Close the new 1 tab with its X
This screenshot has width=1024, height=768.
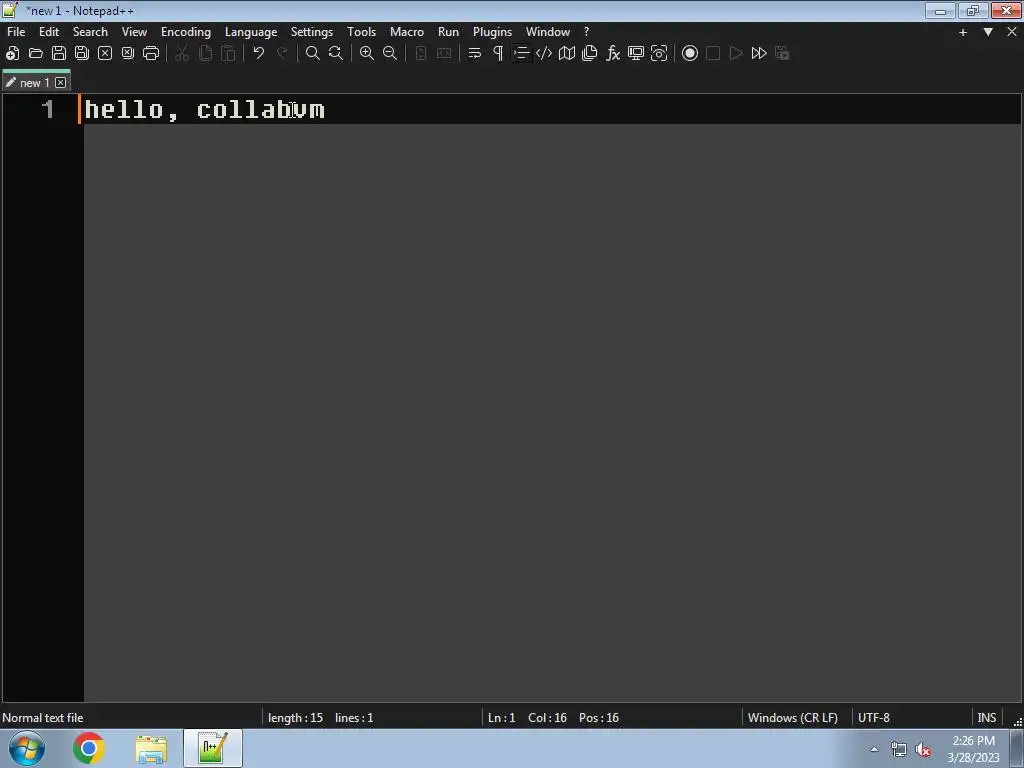click(61, 82)
